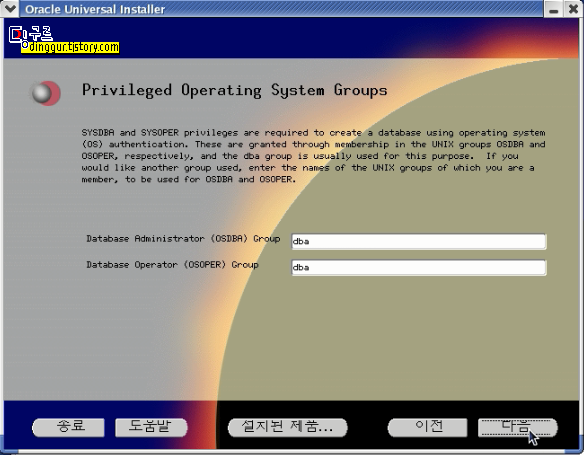Go back with the 이전 (Previous) button
This screenshot has height=455, width=584.
[427, 427]
